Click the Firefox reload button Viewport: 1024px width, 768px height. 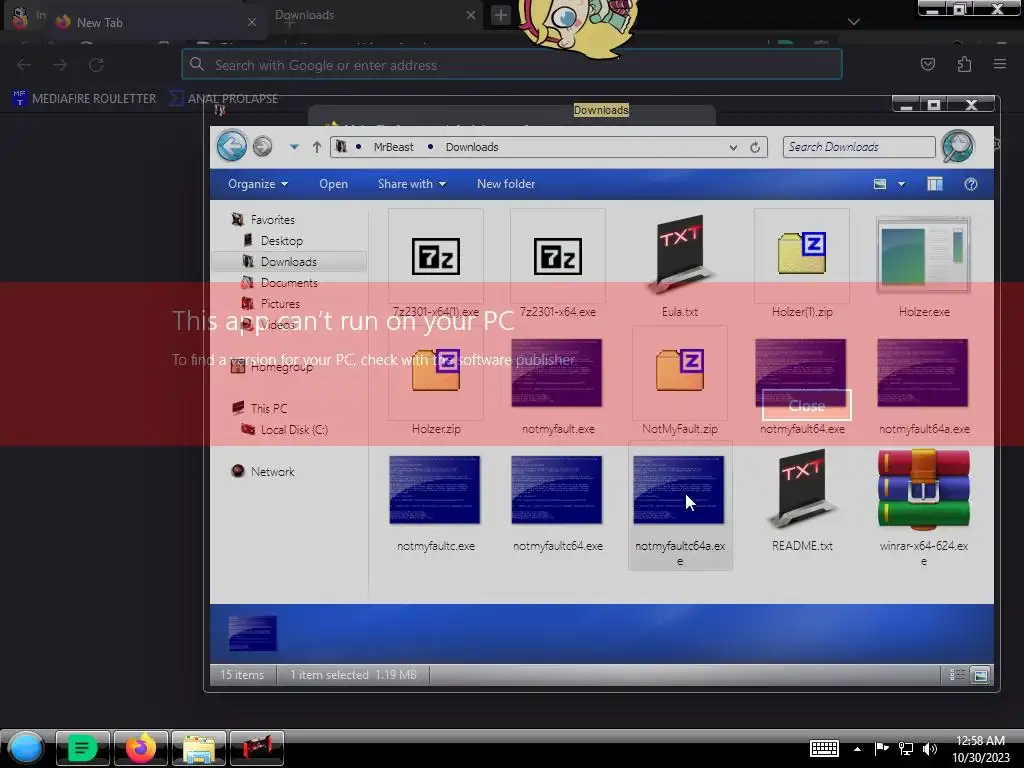click(x=96, y=65)
